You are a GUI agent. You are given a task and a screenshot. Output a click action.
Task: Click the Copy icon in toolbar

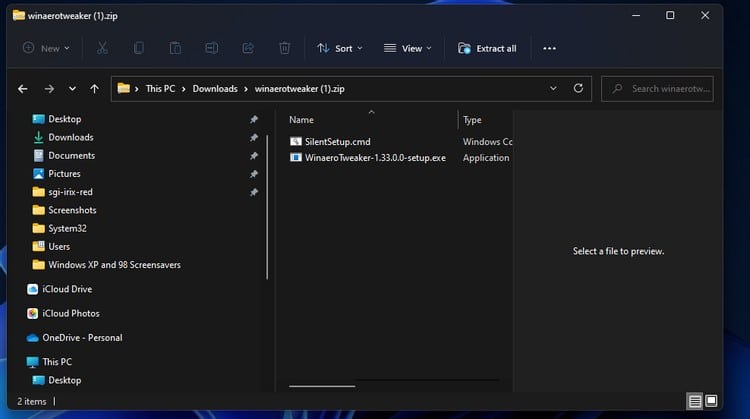coord(139,48)
